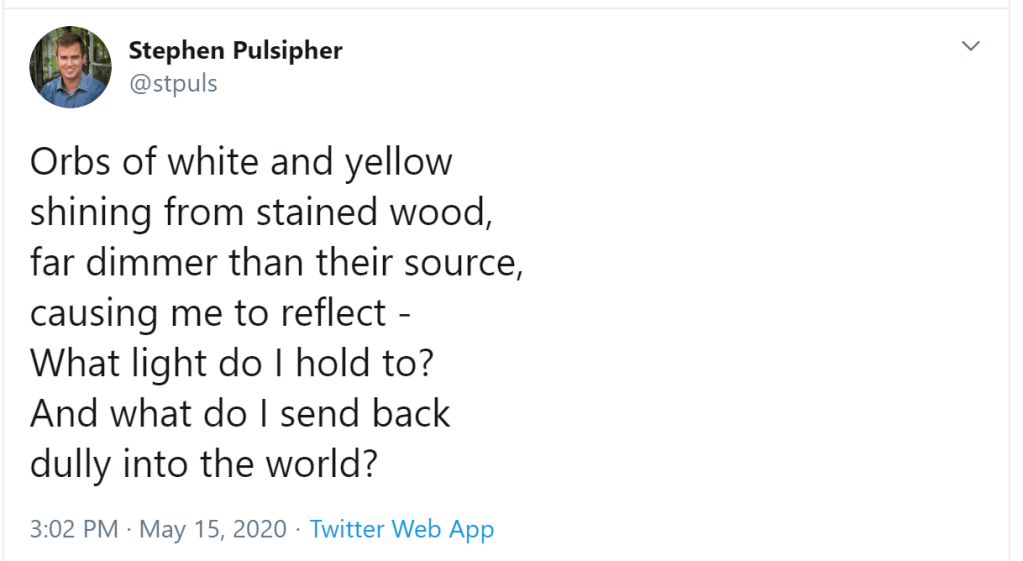Image resolution: width=1023 pixels, height=561 pixels.
Task: Click the May 15, 2020 date
Action: click(212, 529)
